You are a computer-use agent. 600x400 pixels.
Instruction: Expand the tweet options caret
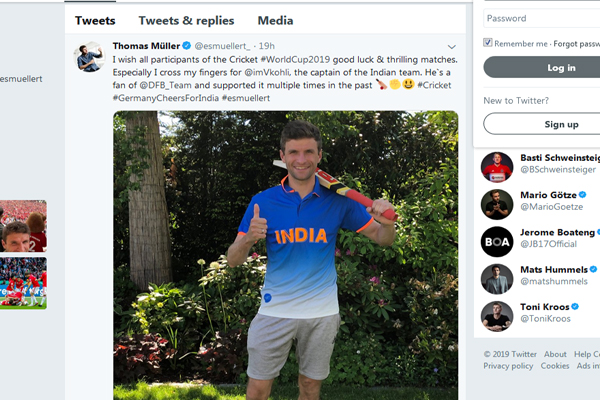452,46
